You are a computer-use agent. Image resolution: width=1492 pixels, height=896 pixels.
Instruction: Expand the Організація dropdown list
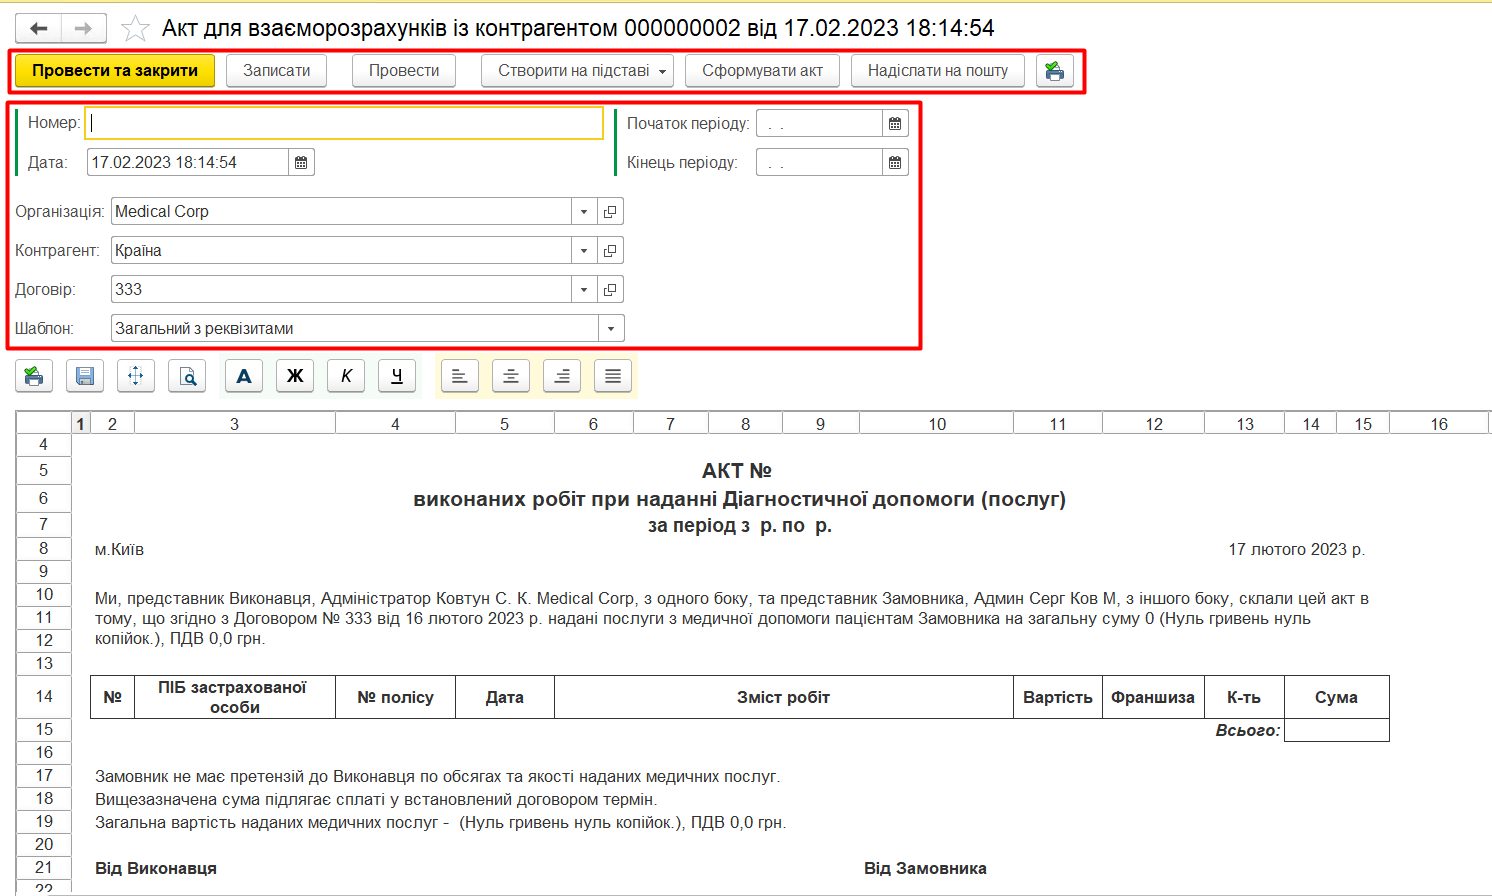584,212
